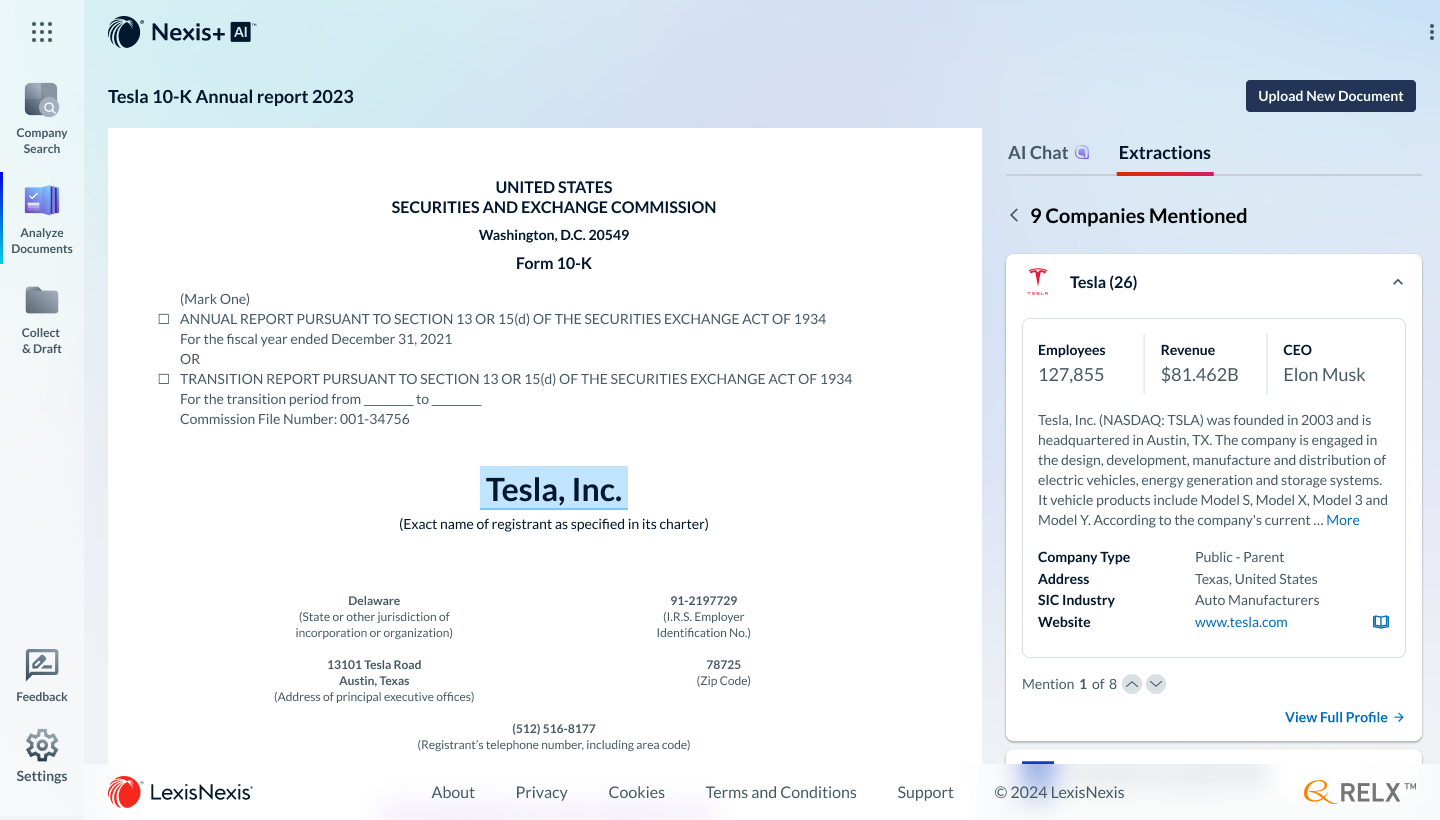Collapse the Tesla (26) company card
Viewport: 1440px width, 820px height.
click(x=1398, y=282)
